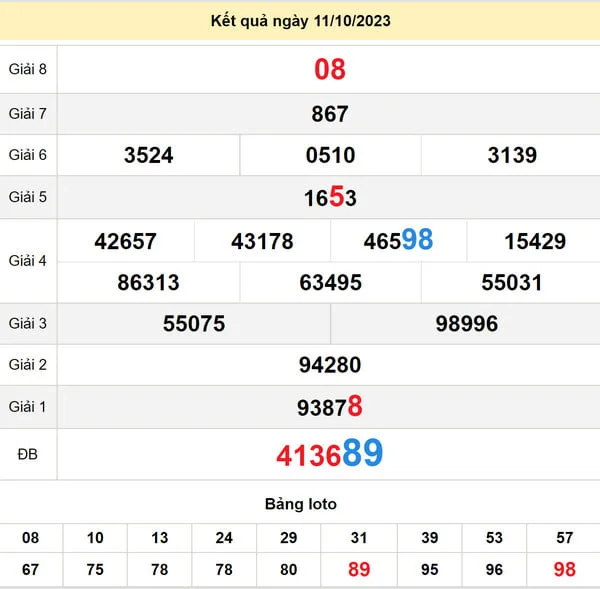Click Giải 7 result number 867
Screen dimensions: 600x589
click(329, 114)
